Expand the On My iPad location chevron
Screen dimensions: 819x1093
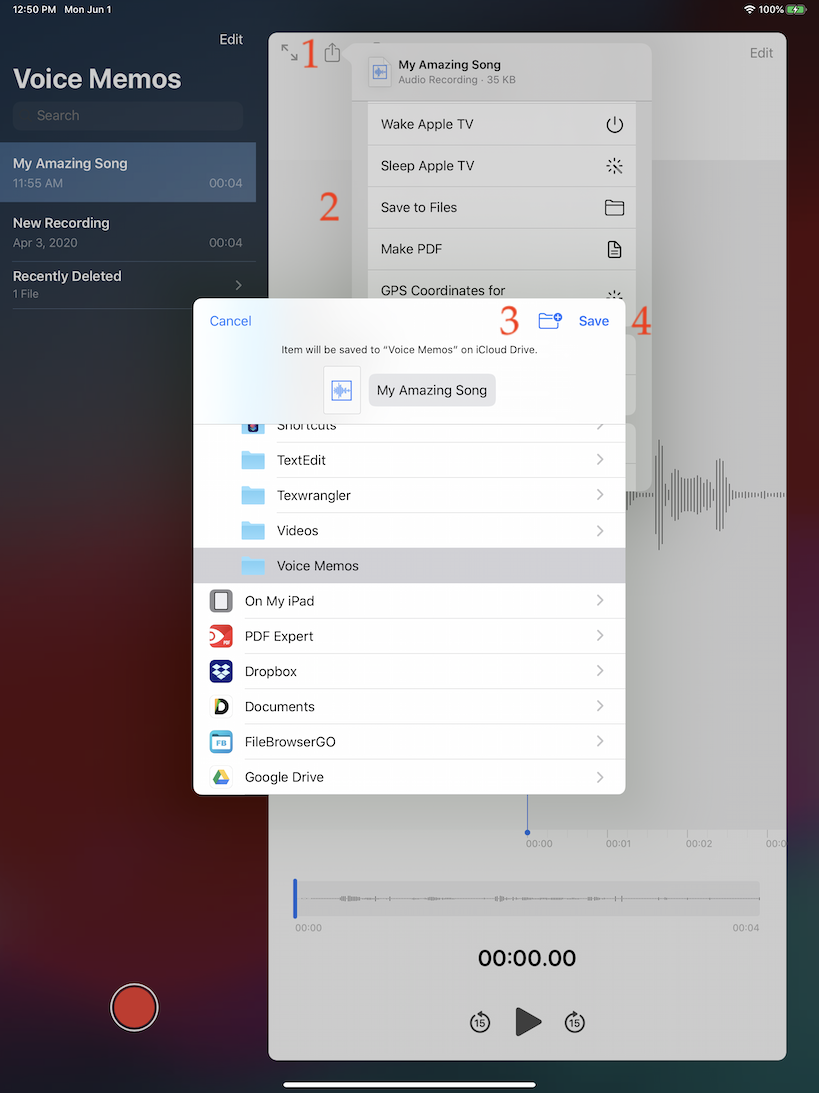point(600,600)
